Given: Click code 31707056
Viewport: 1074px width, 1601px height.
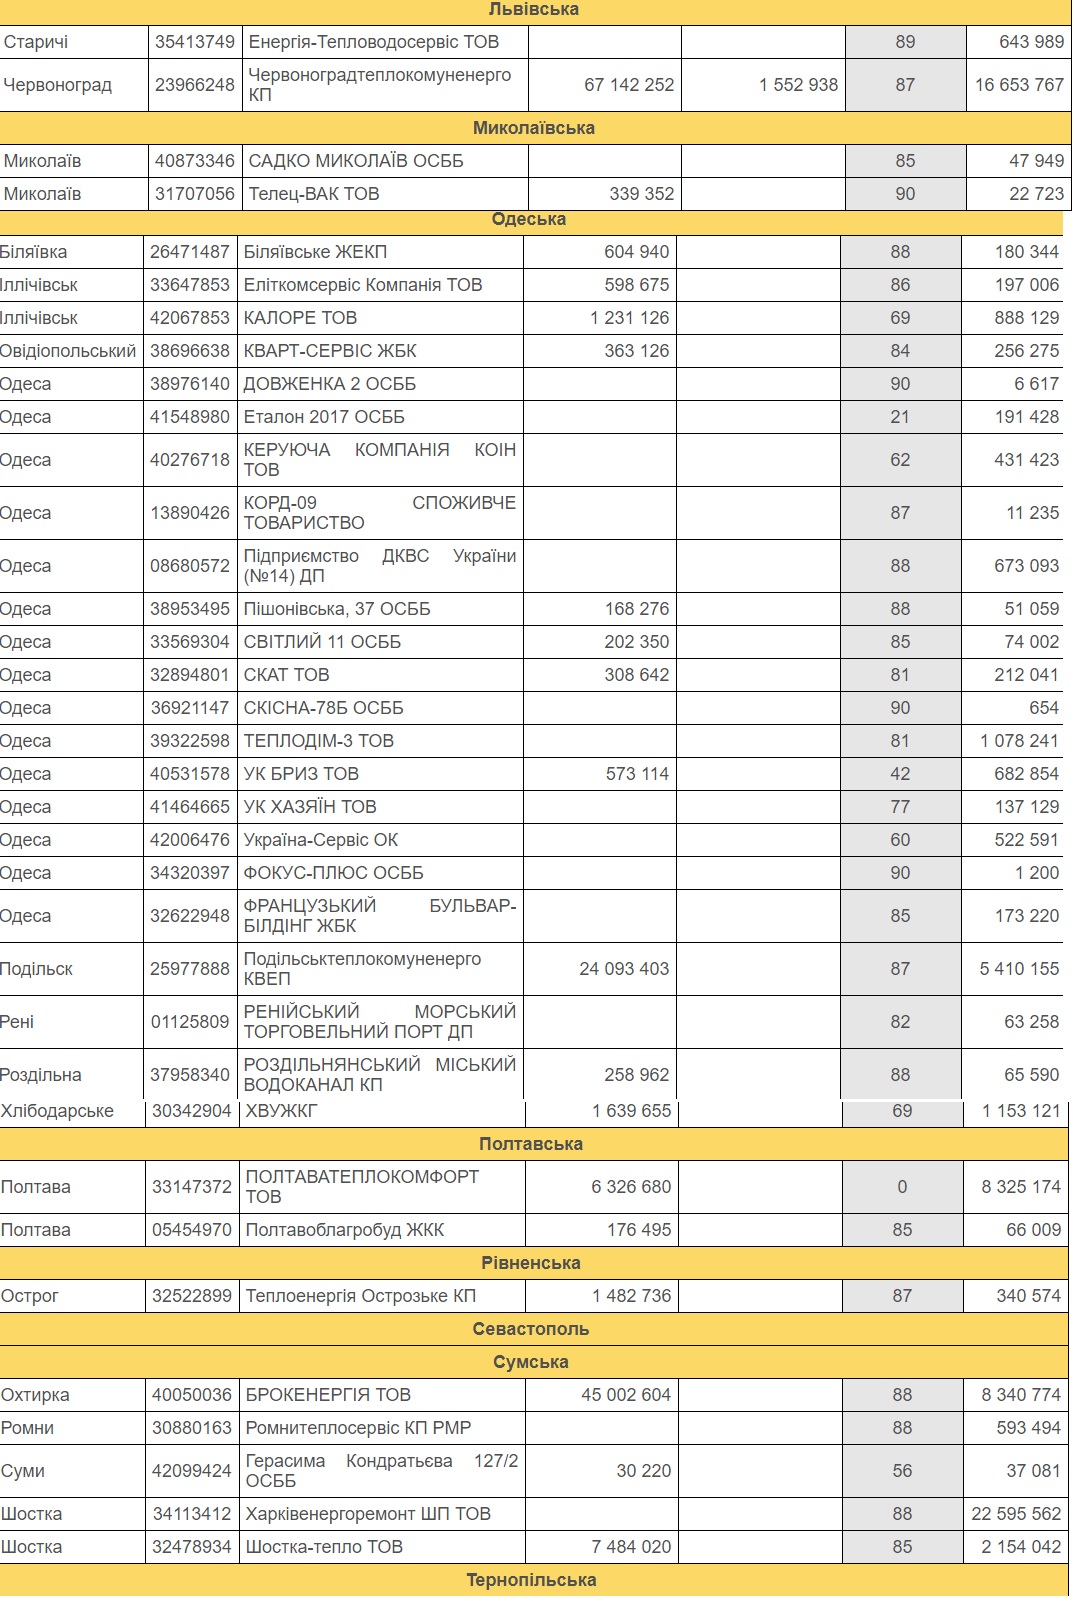Looking at the screenshot, I should [195, 194].
